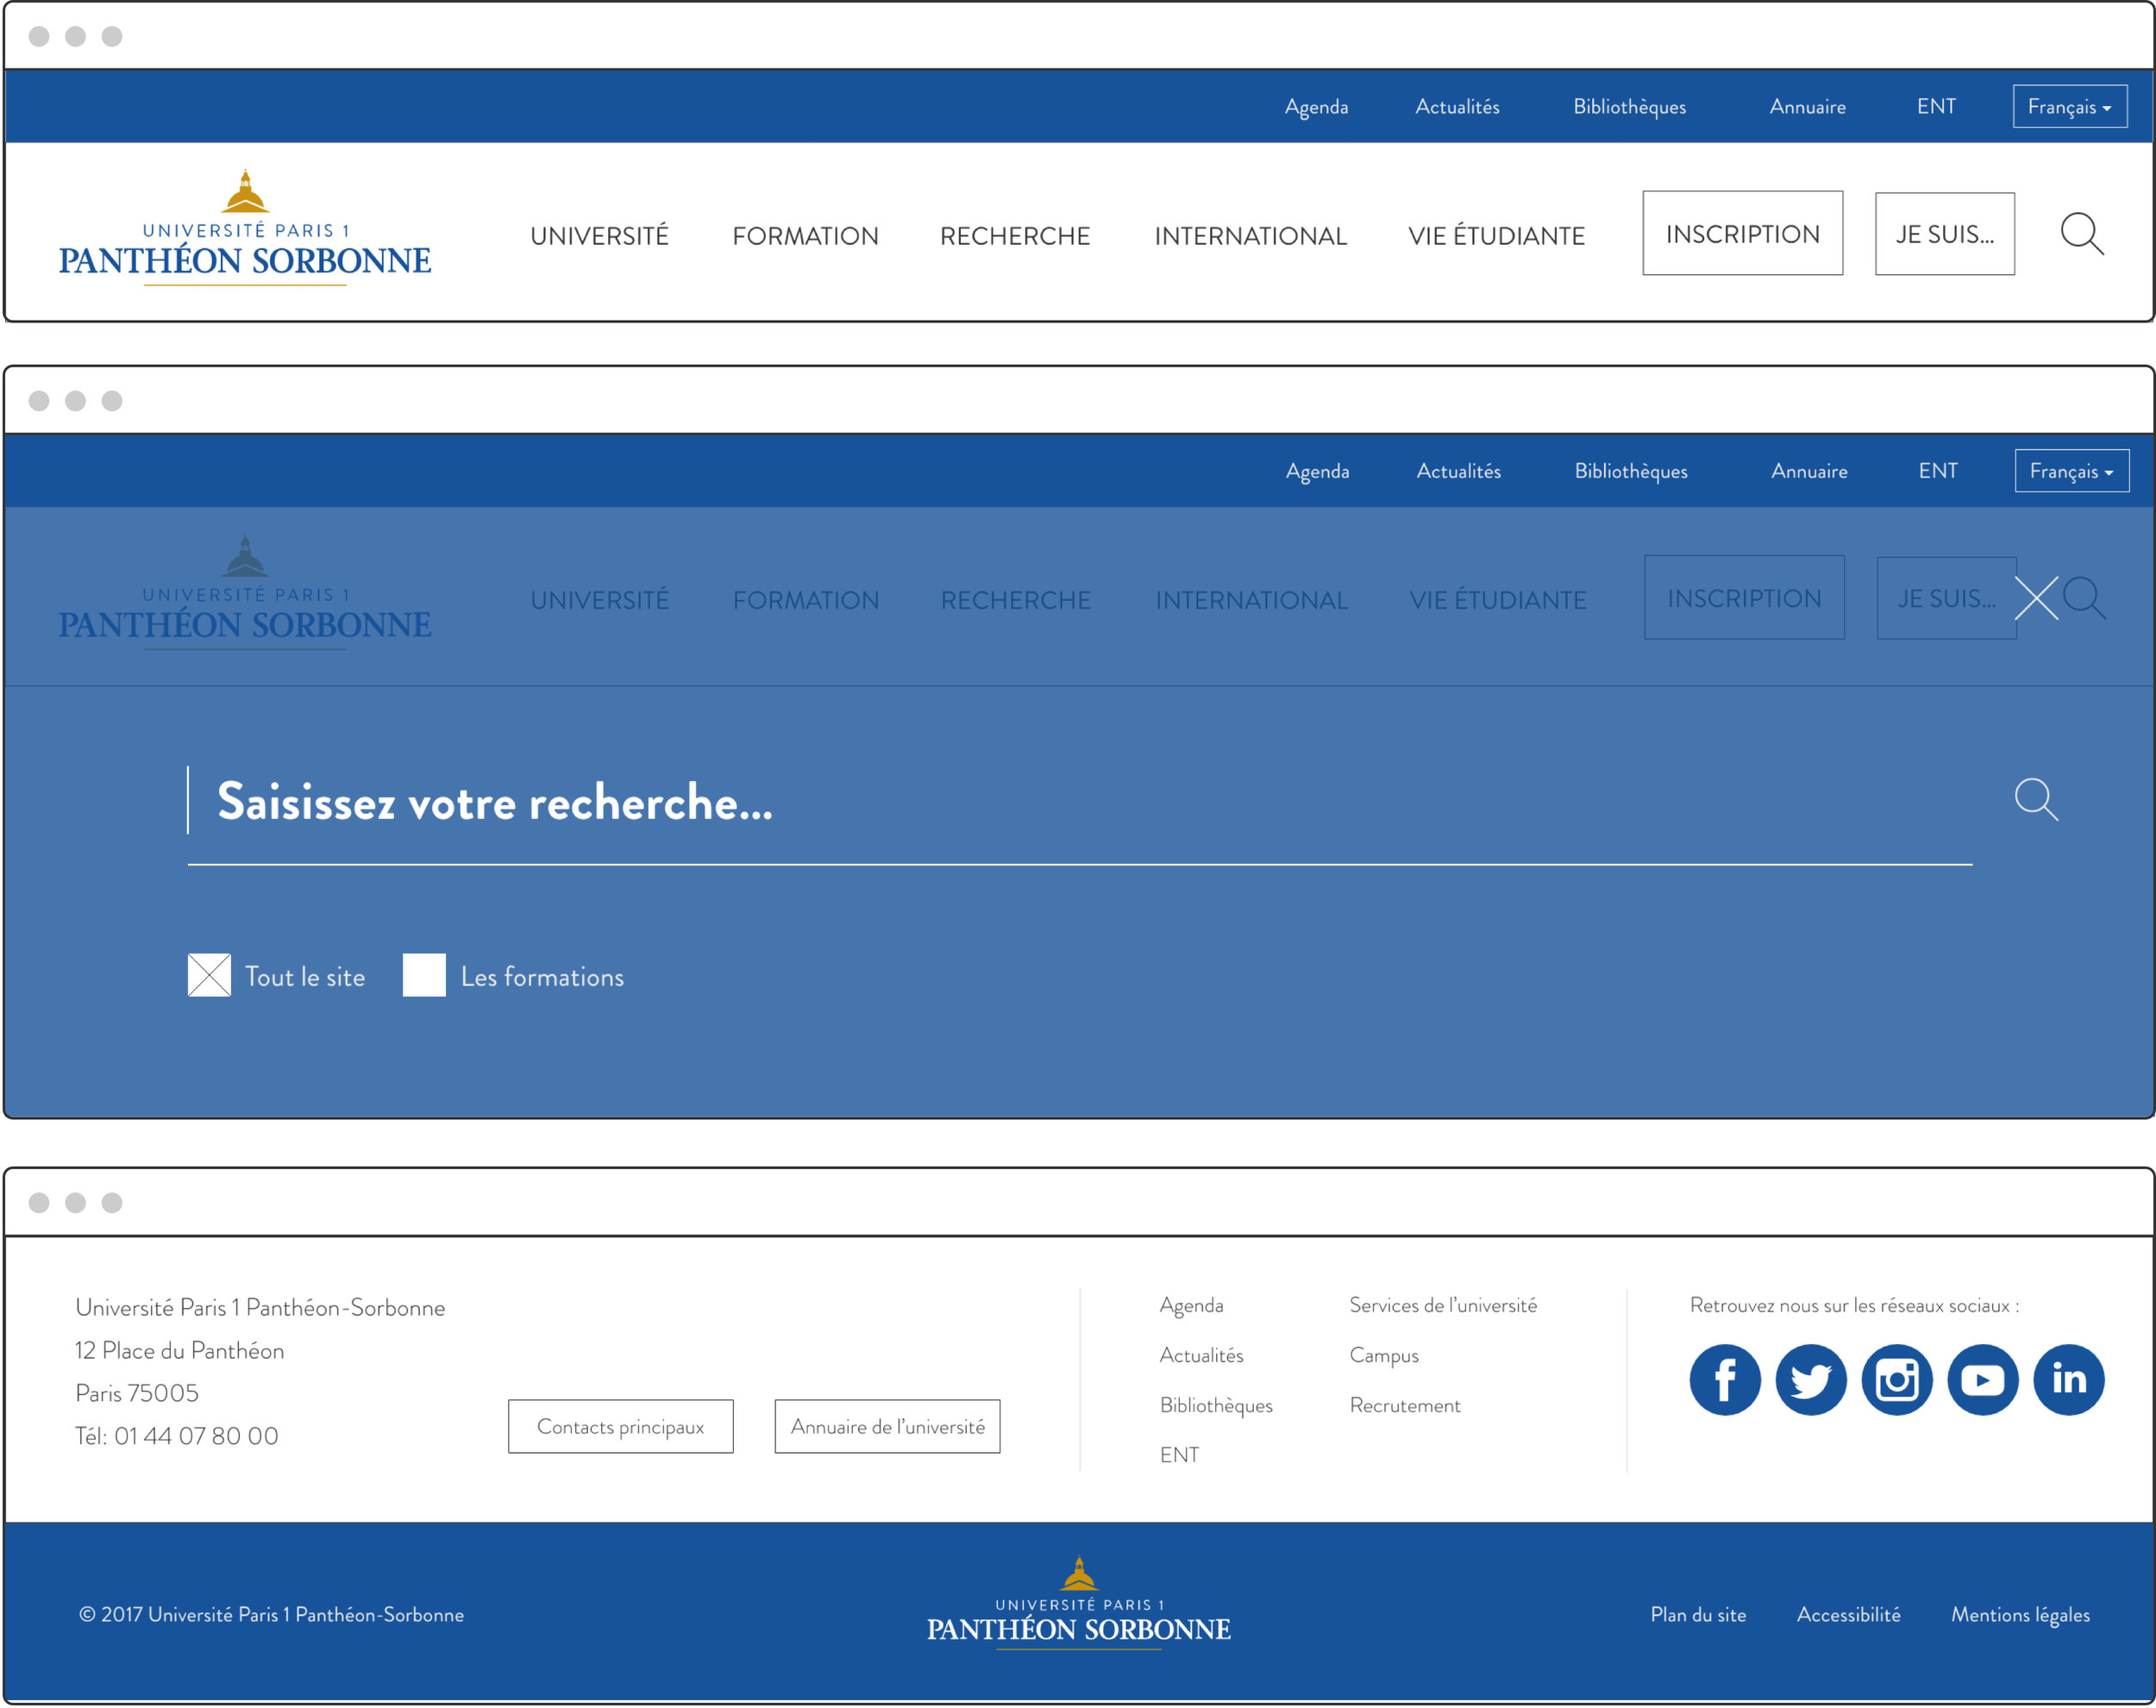Click Actualités in the search window's blue bar
This screenshot has width=2156, height=1708.
1458,470
